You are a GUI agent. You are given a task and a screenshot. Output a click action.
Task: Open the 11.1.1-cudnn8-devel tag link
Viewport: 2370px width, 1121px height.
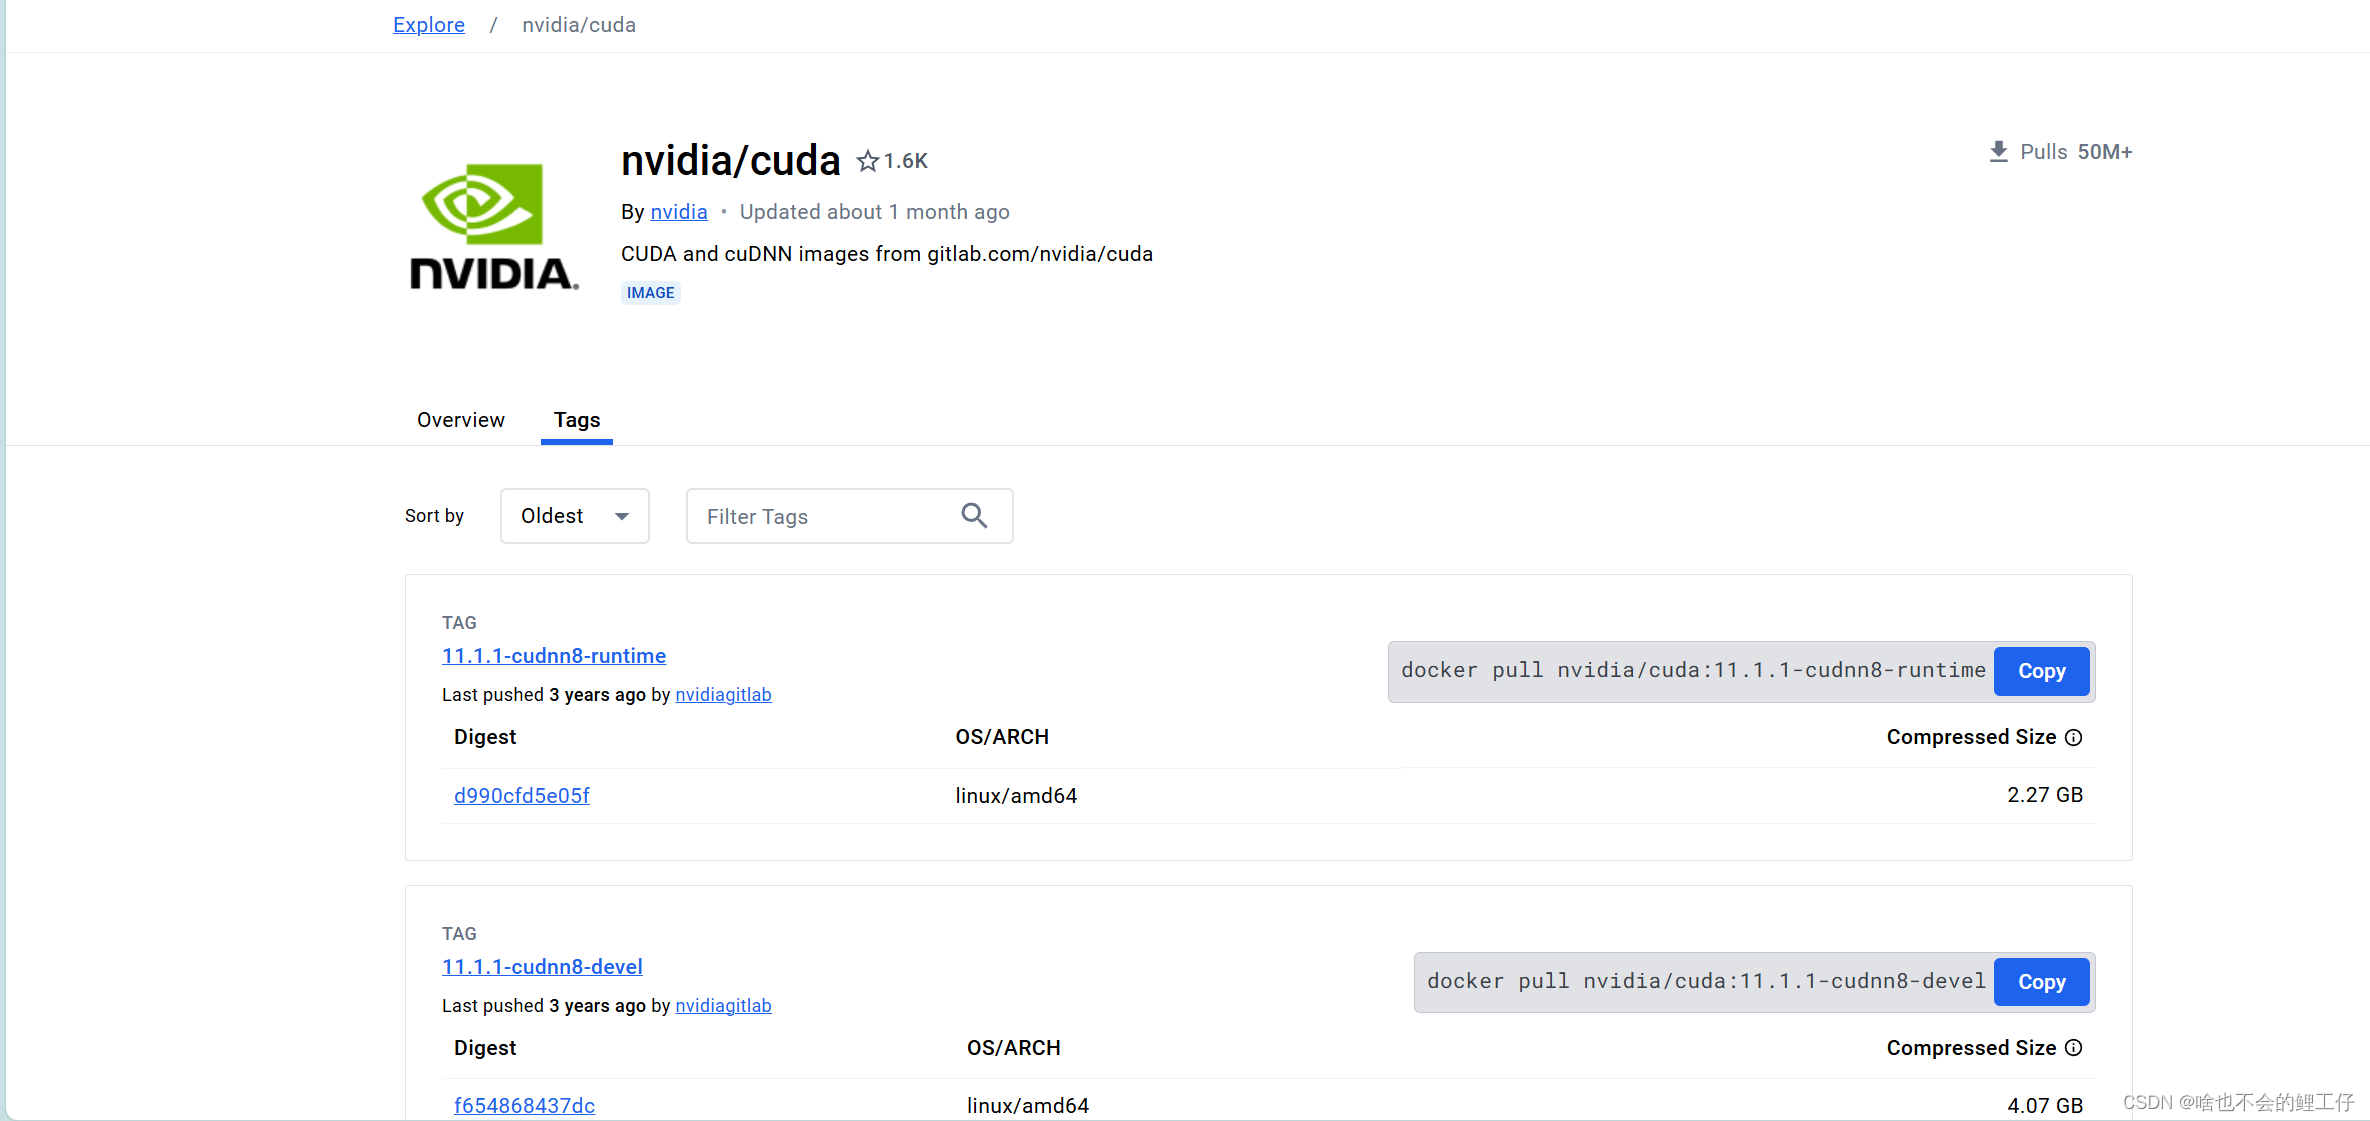coord(542,966)
